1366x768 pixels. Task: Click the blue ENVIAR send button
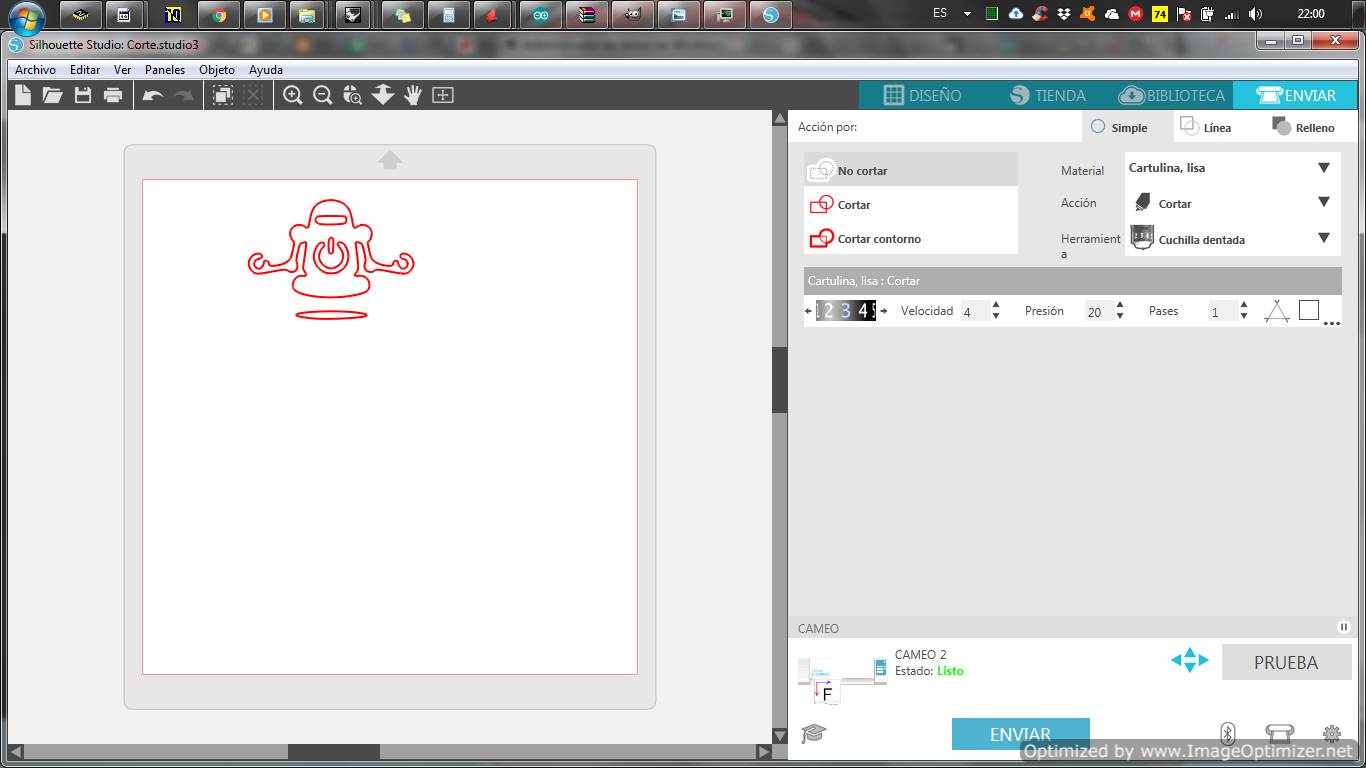pyautogui.click(x=1020, y=734)
